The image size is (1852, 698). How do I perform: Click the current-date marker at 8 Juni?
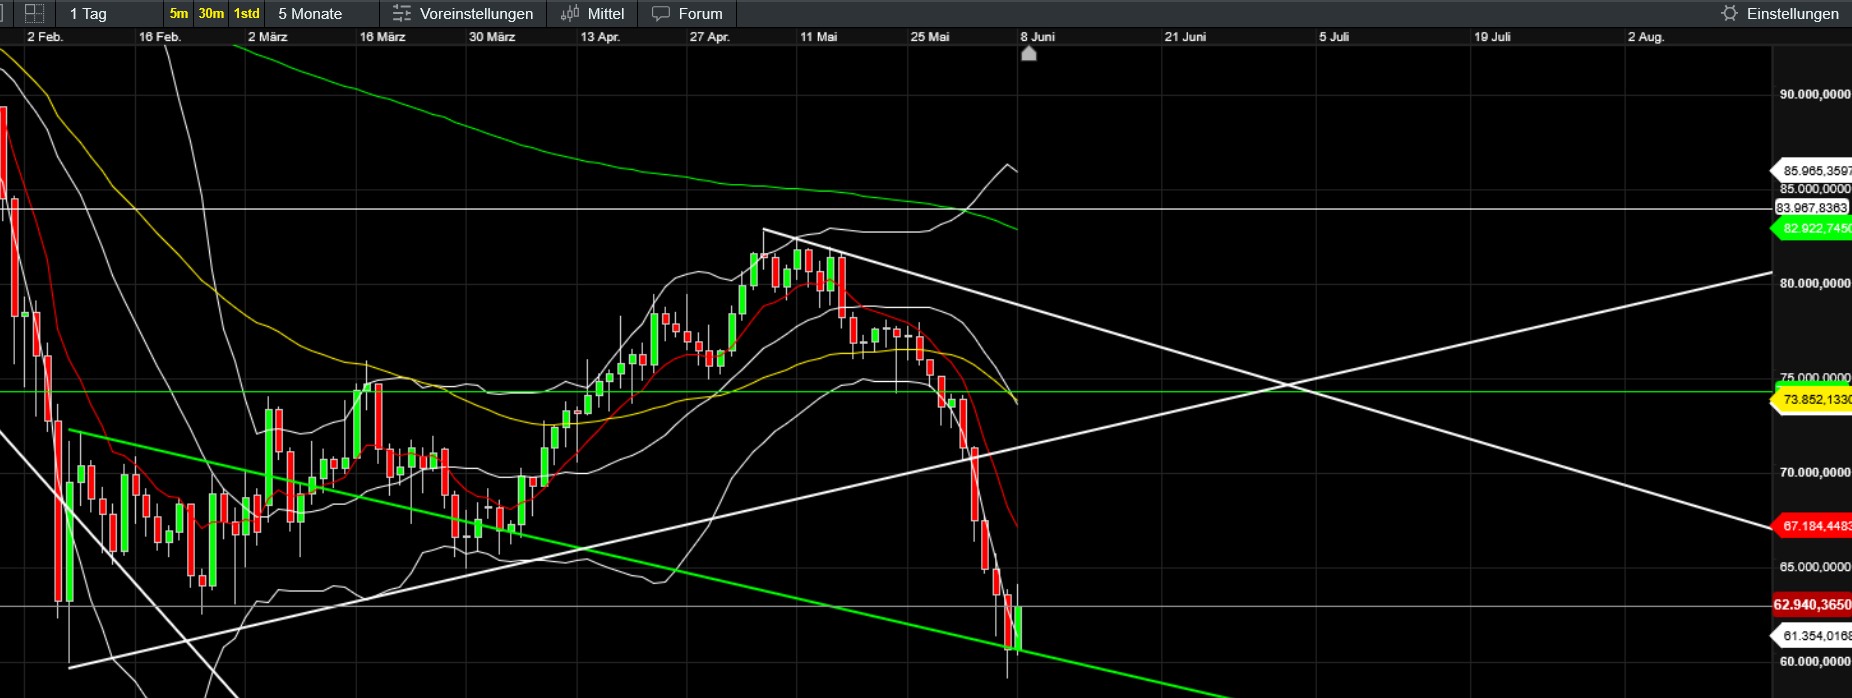[1029, 53]
